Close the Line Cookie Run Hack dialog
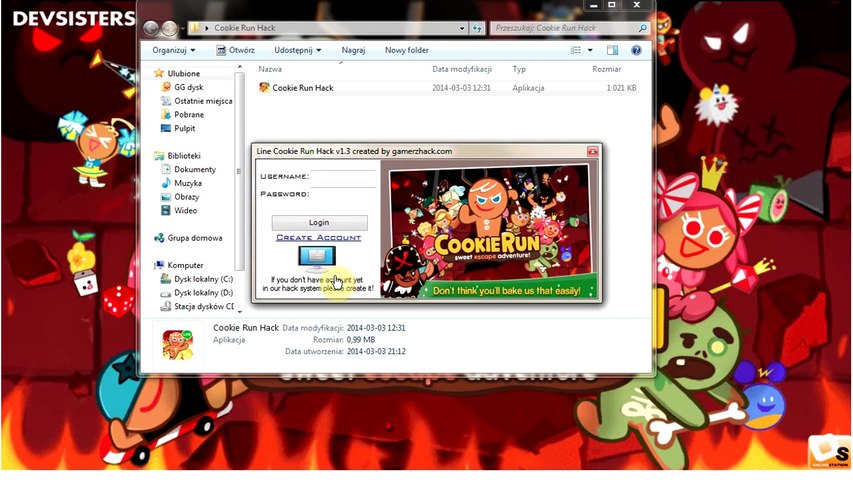Image resolution: width=853 pixels, height=480 pixels. tap(592, 151)
